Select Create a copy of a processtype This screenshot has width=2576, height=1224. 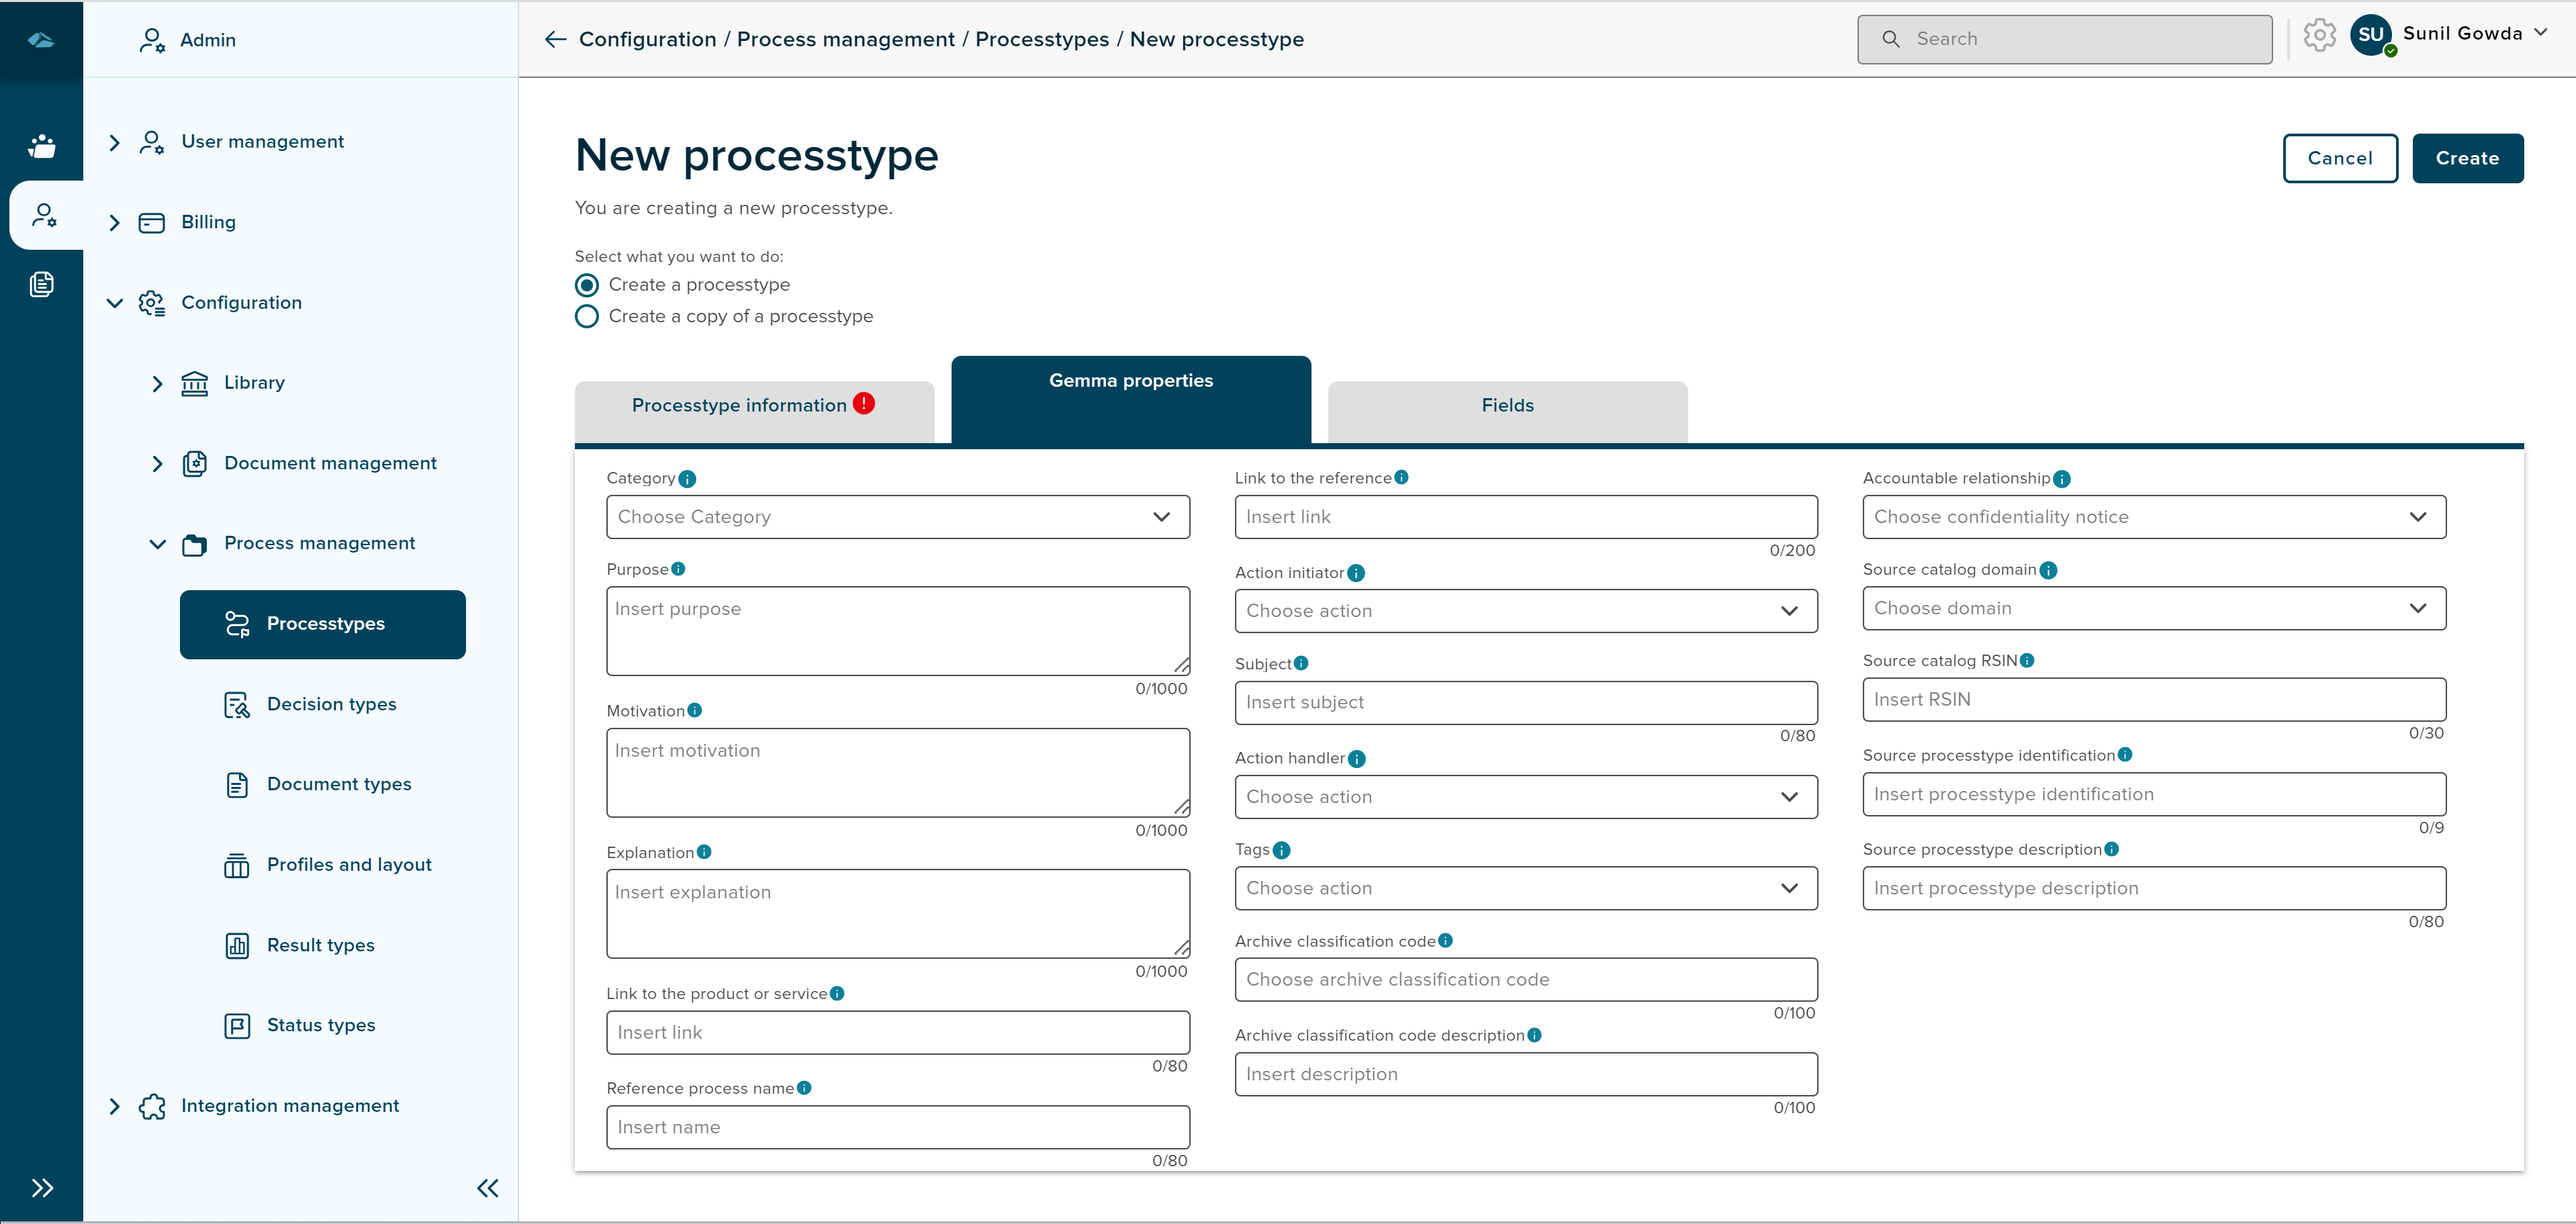tap(587, 316)
